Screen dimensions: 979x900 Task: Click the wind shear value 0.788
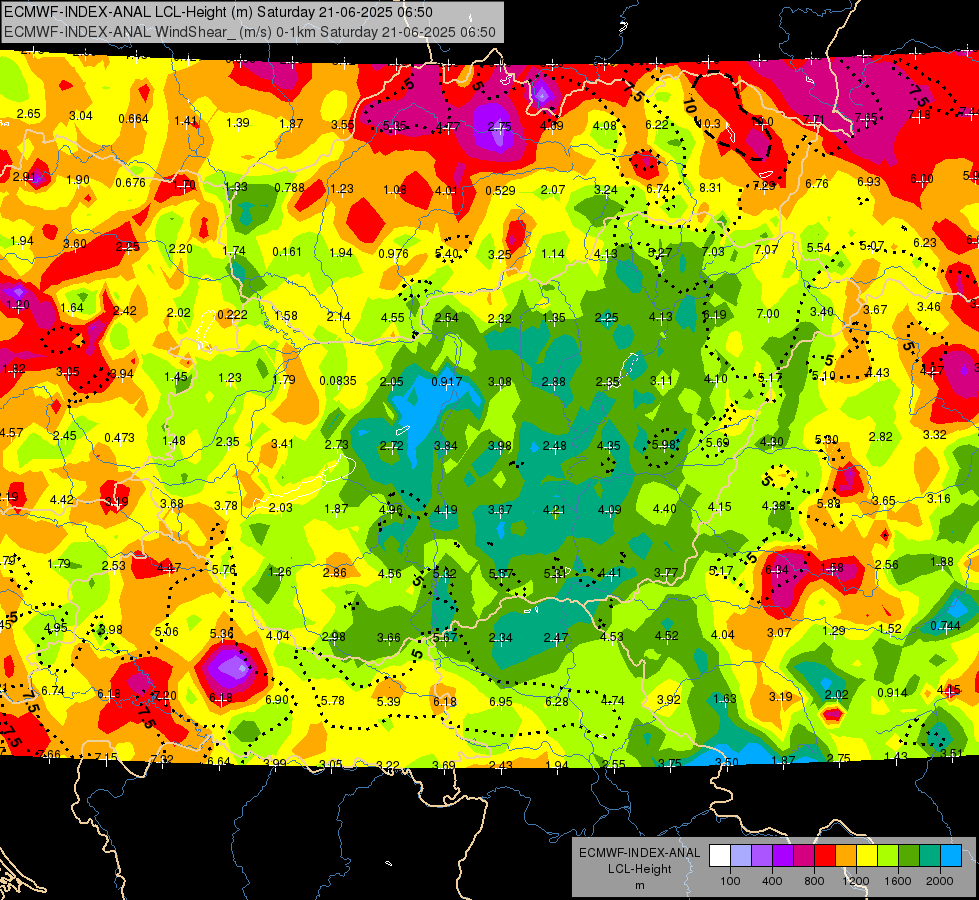pos(290,187)
